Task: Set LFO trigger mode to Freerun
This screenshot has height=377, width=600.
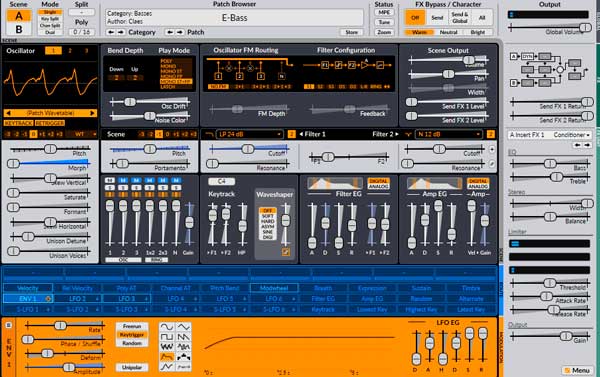Action: (132, 326)
